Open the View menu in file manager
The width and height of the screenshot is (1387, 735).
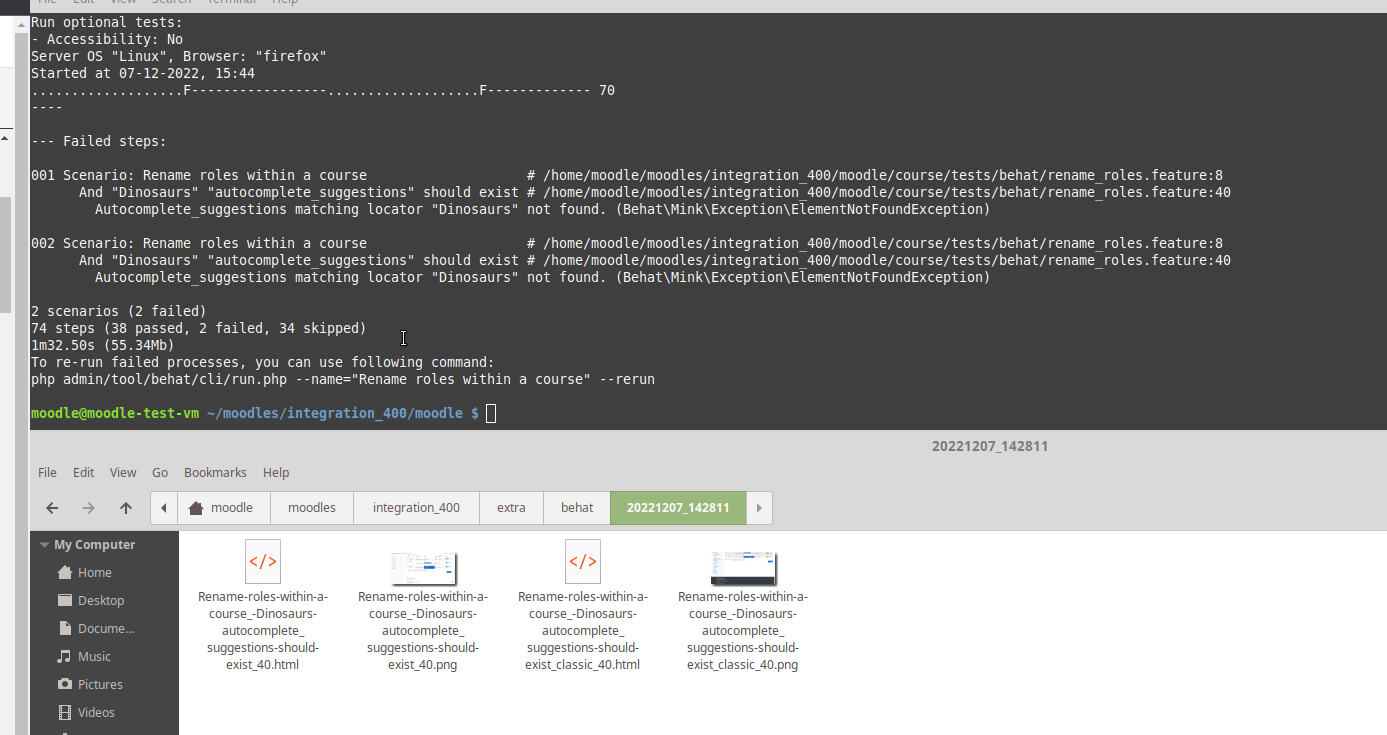pos(123,472)
